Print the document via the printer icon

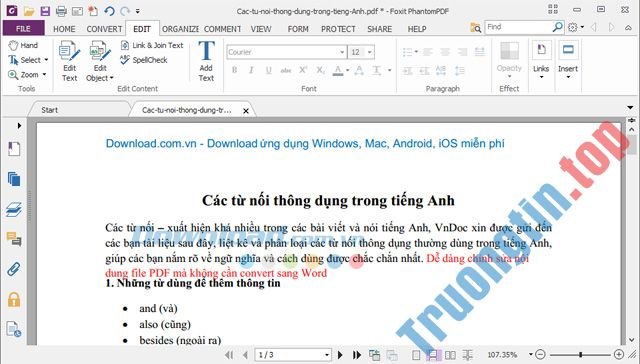coord(61,11)
